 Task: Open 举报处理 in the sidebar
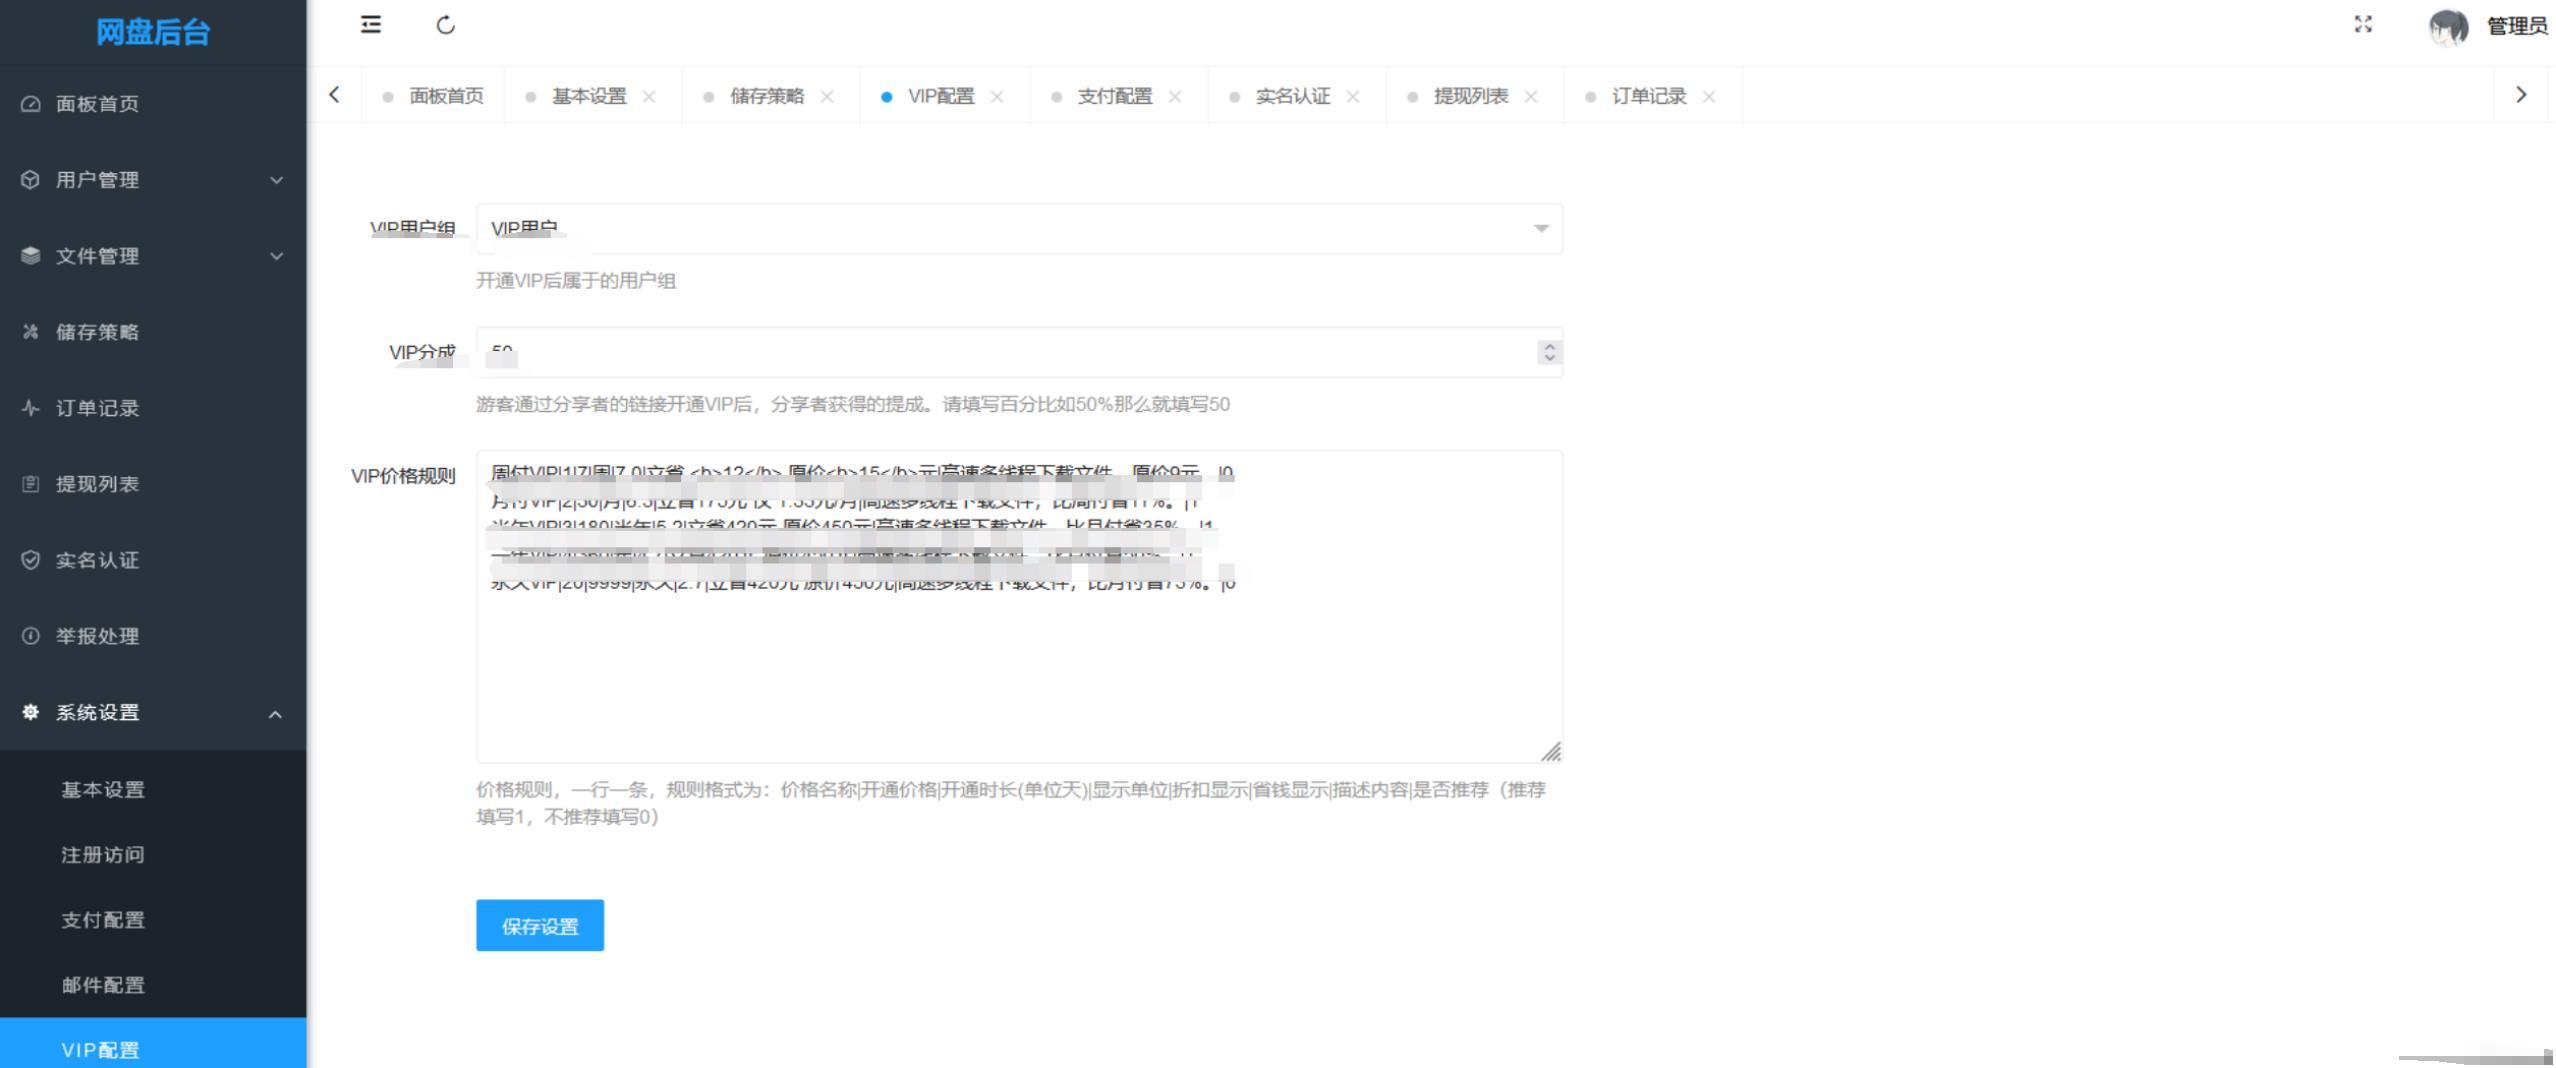[x=153, y=636]
